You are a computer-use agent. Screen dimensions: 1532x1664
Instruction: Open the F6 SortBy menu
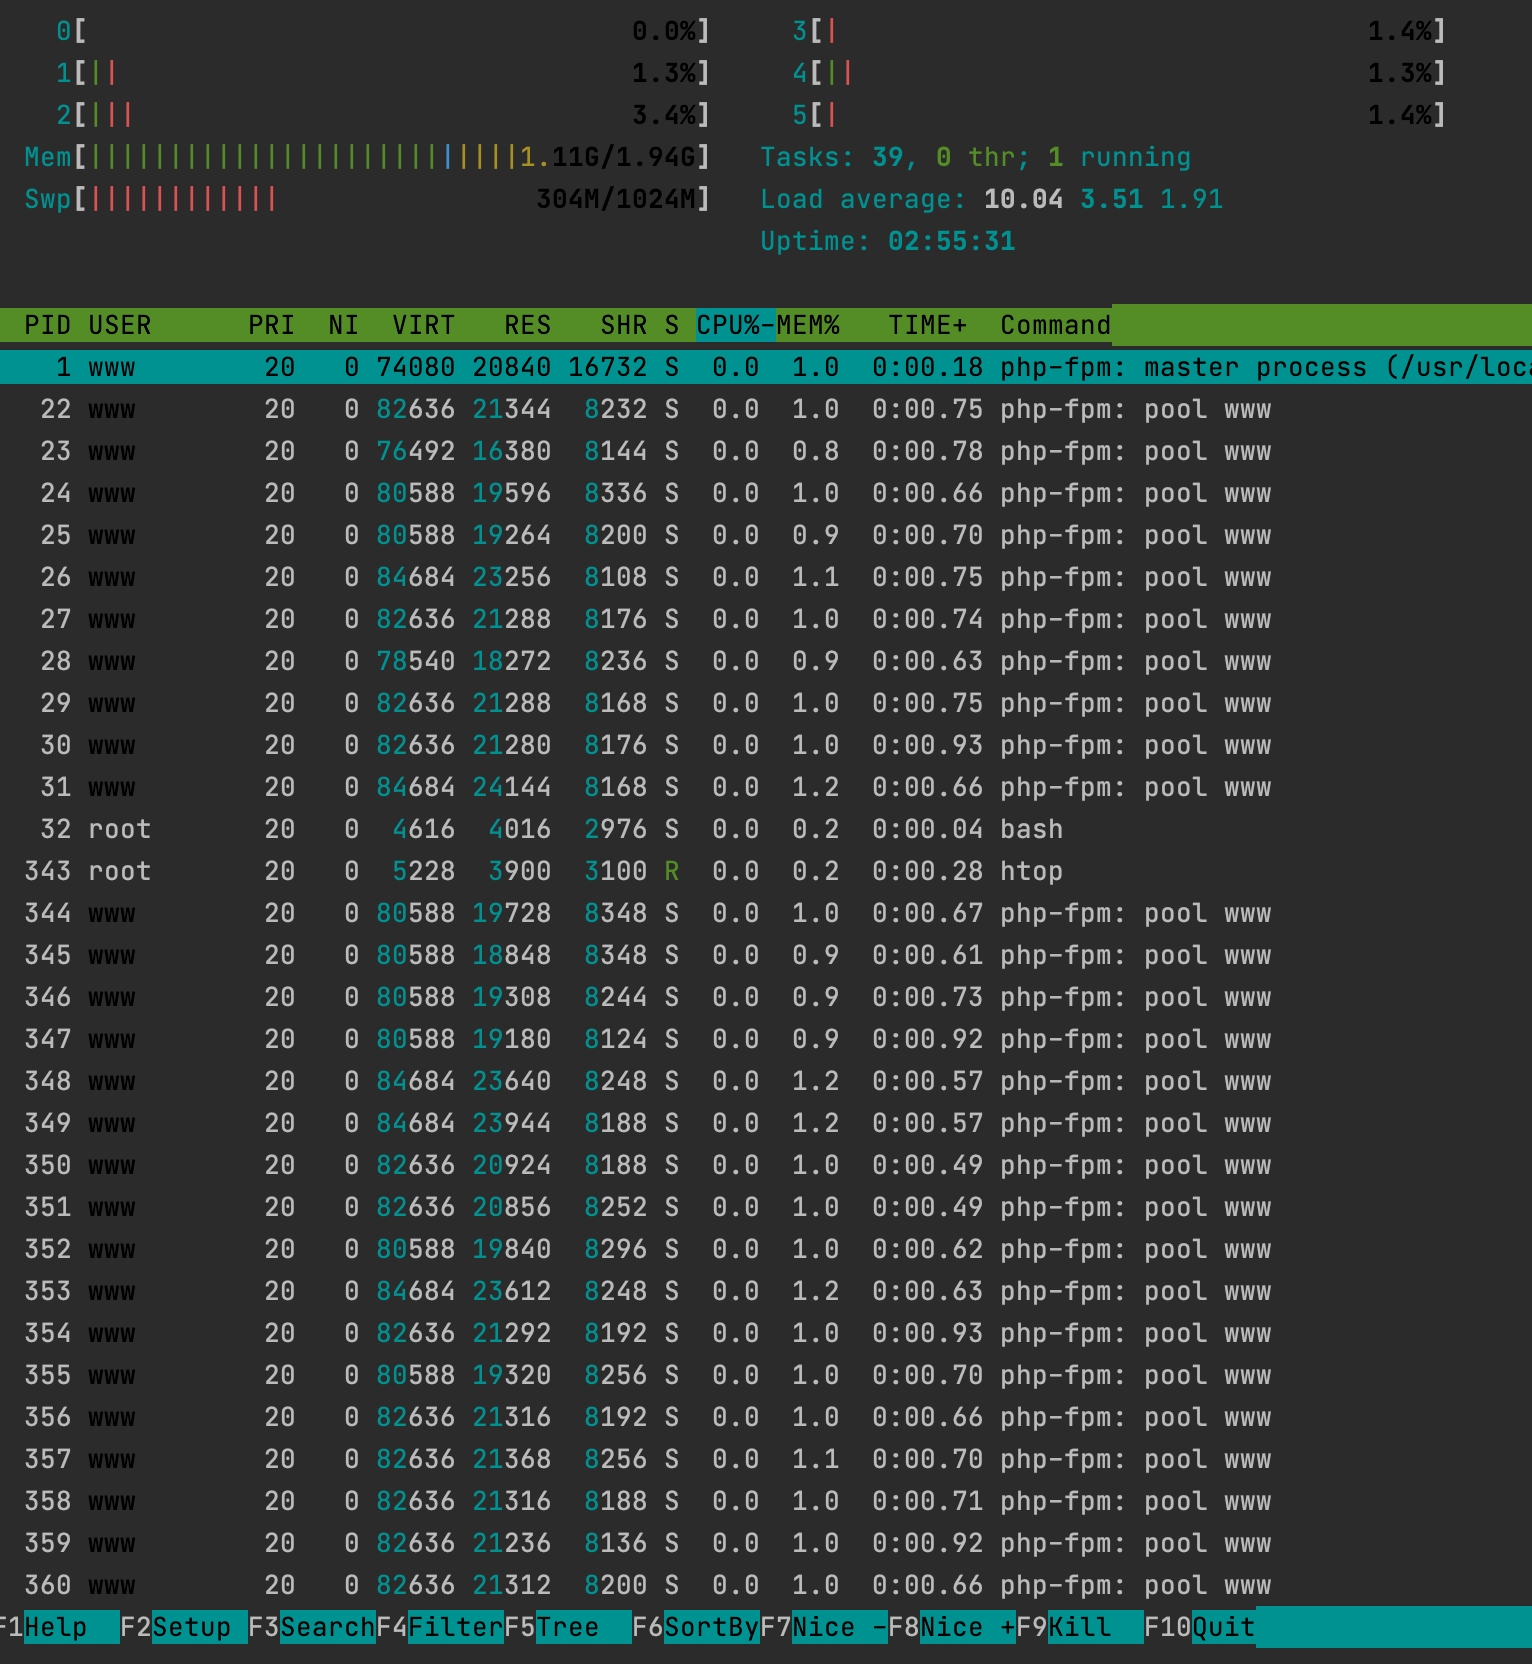[696, 1627]
